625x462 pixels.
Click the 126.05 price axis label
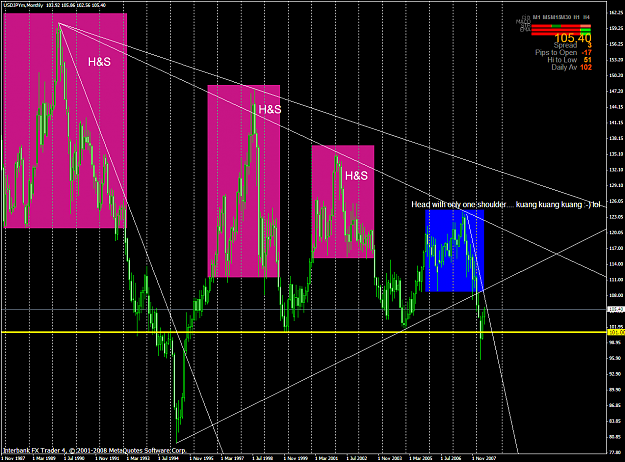[x=616, y=201]
